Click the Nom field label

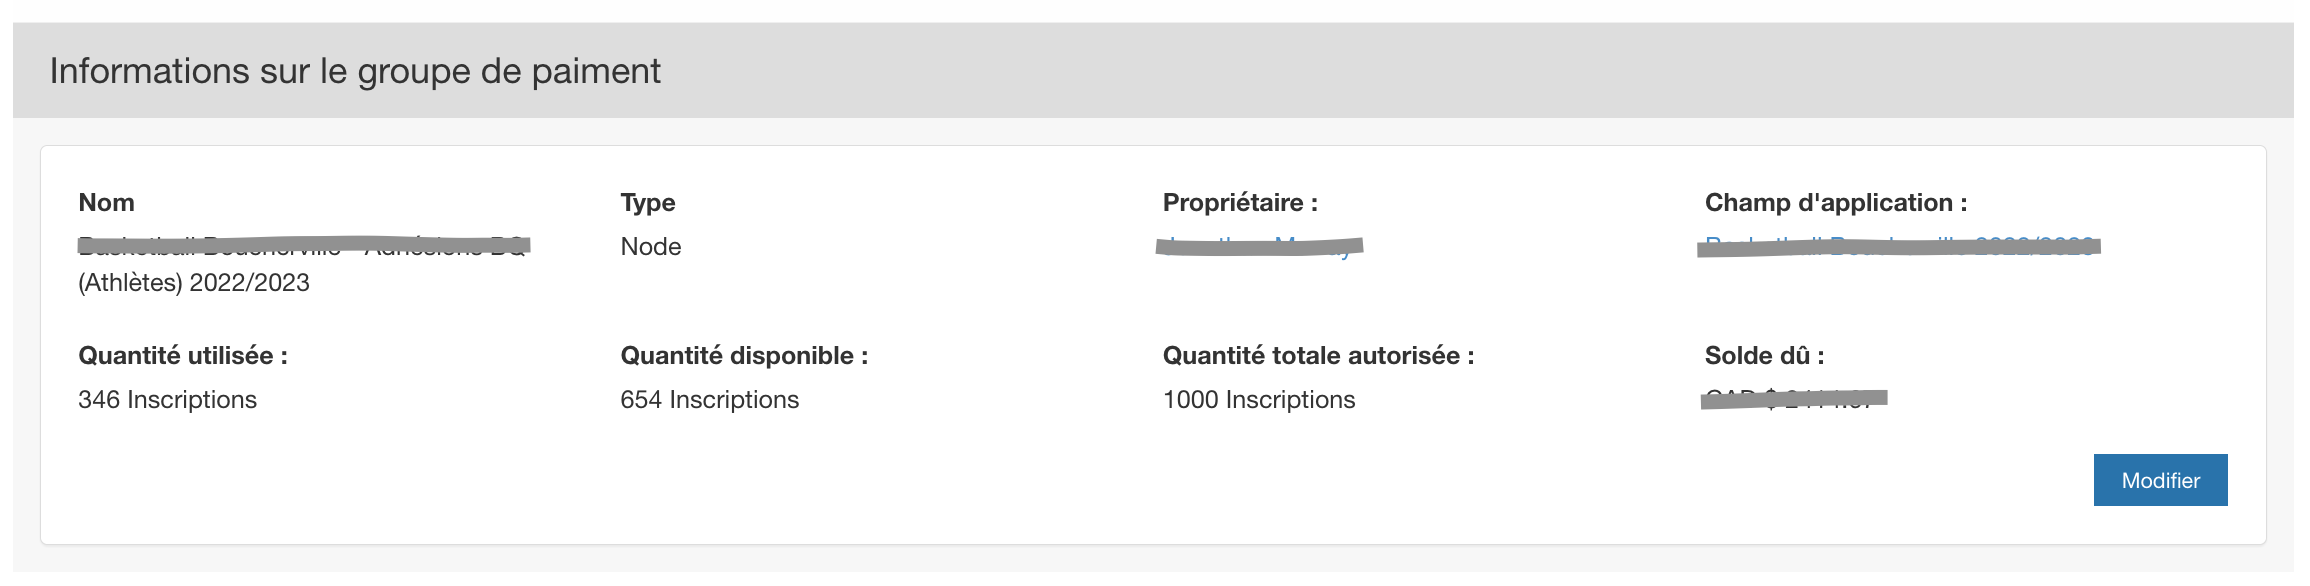pyautogui.click(x=106, y=203)
